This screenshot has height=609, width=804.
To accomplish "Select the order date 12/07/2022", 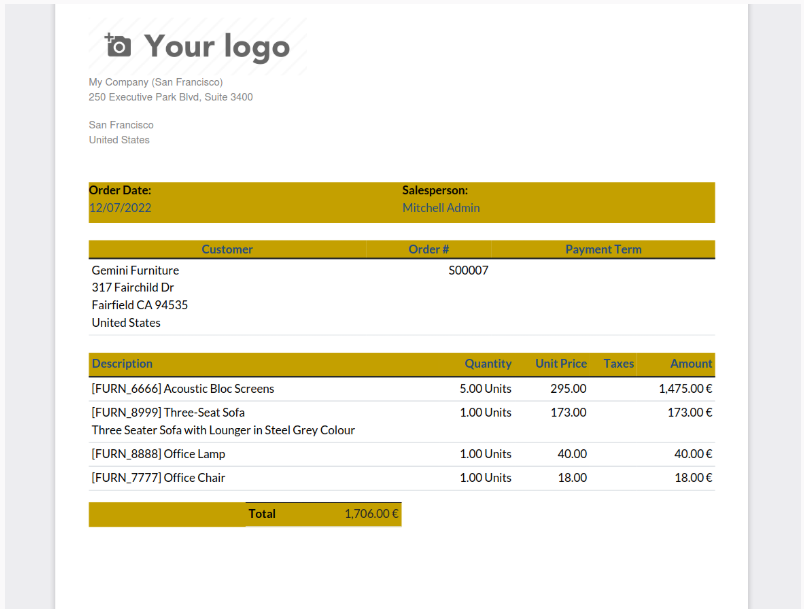I will [x=120, y=208].
